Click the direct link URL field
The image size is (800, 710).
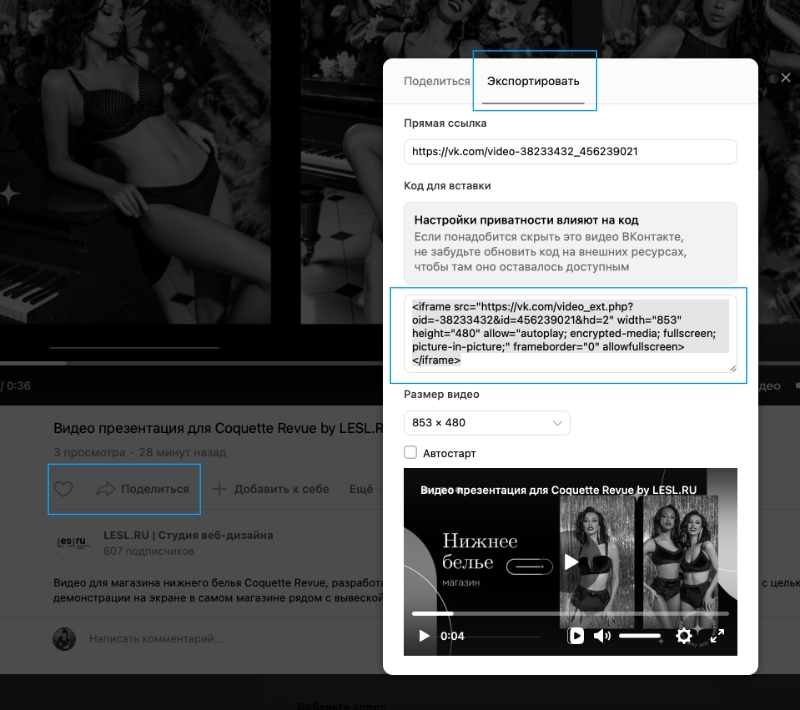570,151
